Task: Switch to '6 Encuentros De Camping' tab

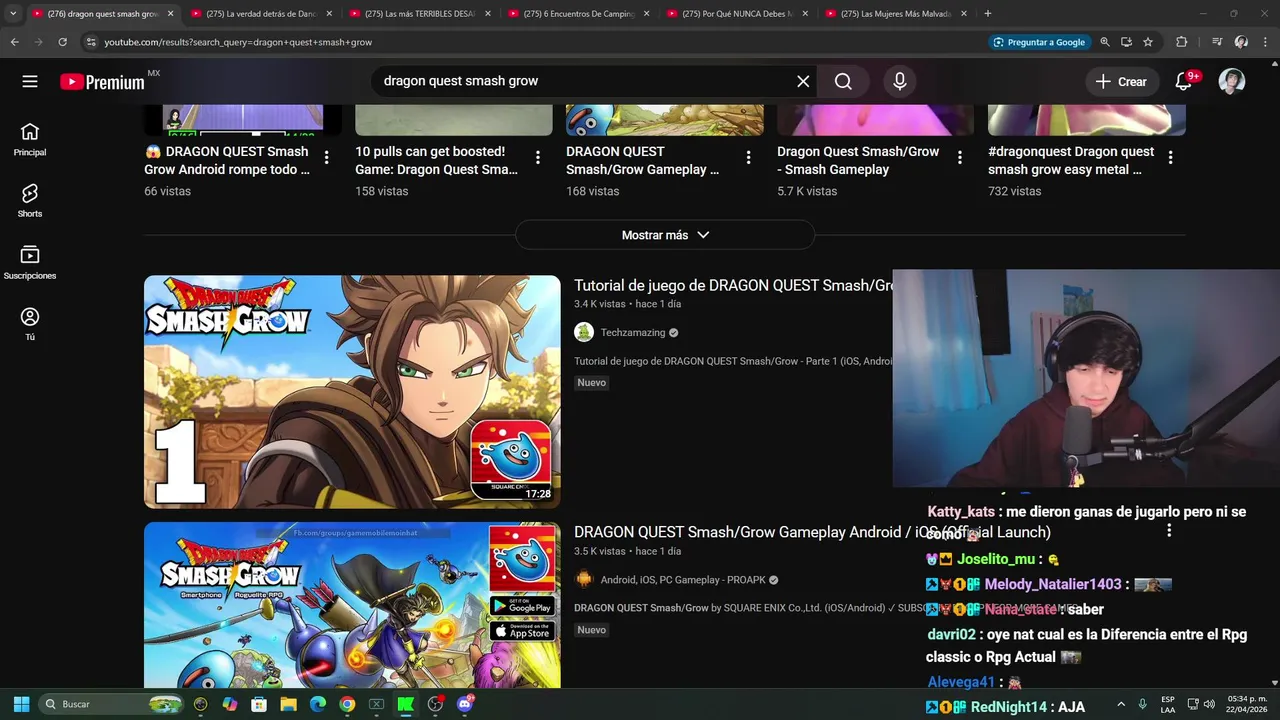Action: 579,14
